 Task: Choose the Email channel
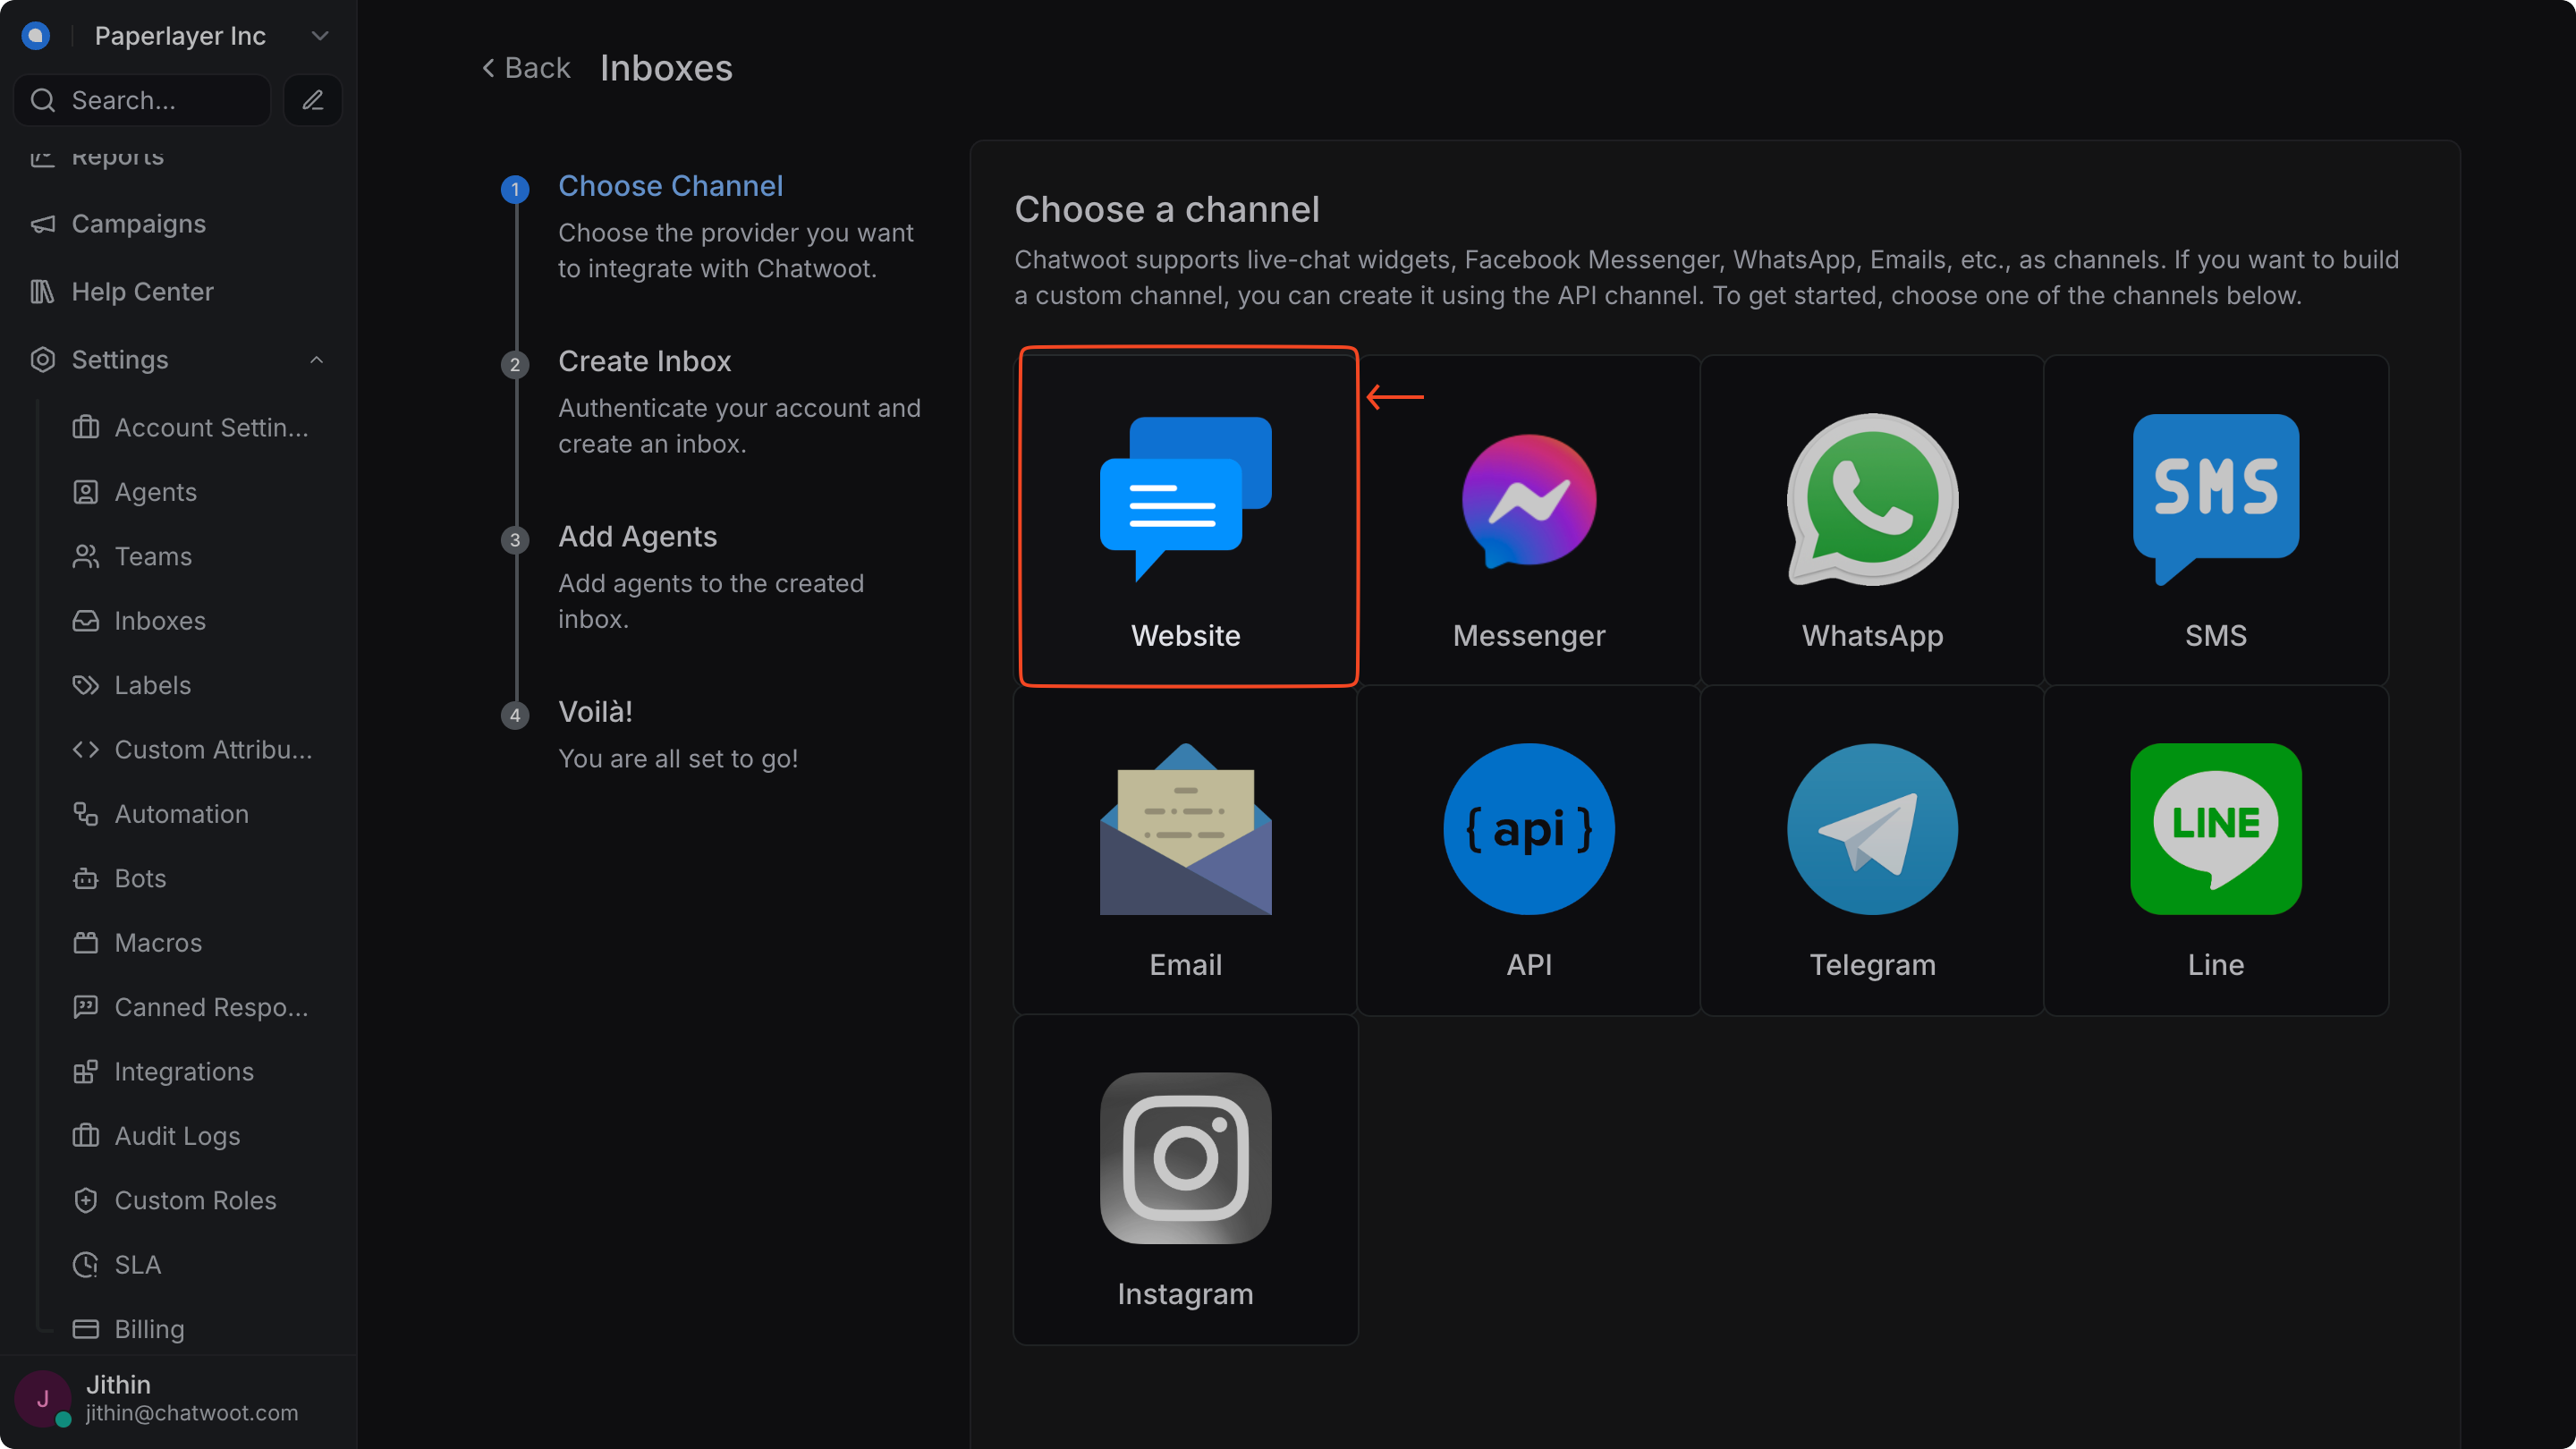tap(1186, 850)
